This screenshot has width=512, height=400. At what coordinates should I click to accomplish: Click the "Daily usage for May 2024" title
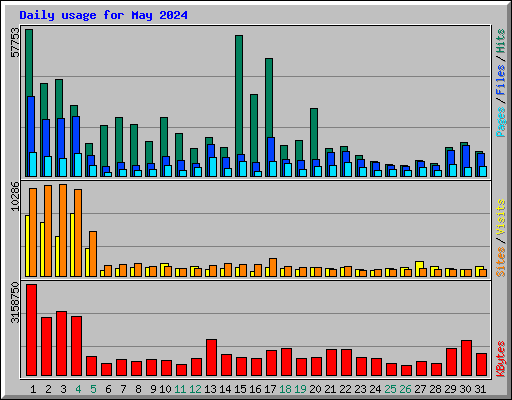pyautogui.click(x=103, y=15)
